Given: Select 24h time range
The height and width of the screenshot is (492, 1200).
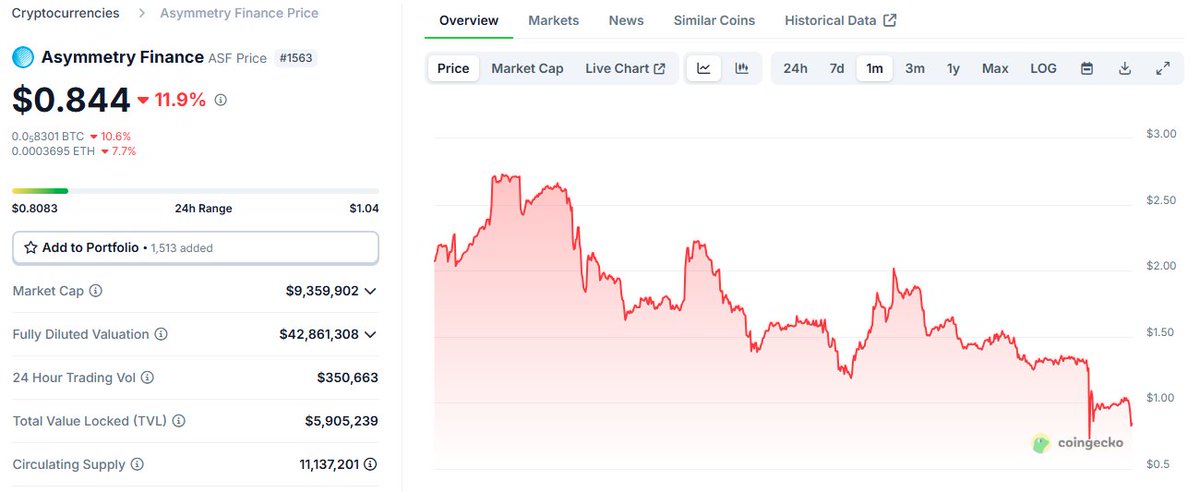Looking at the screenshot, I should coord(795,68).
